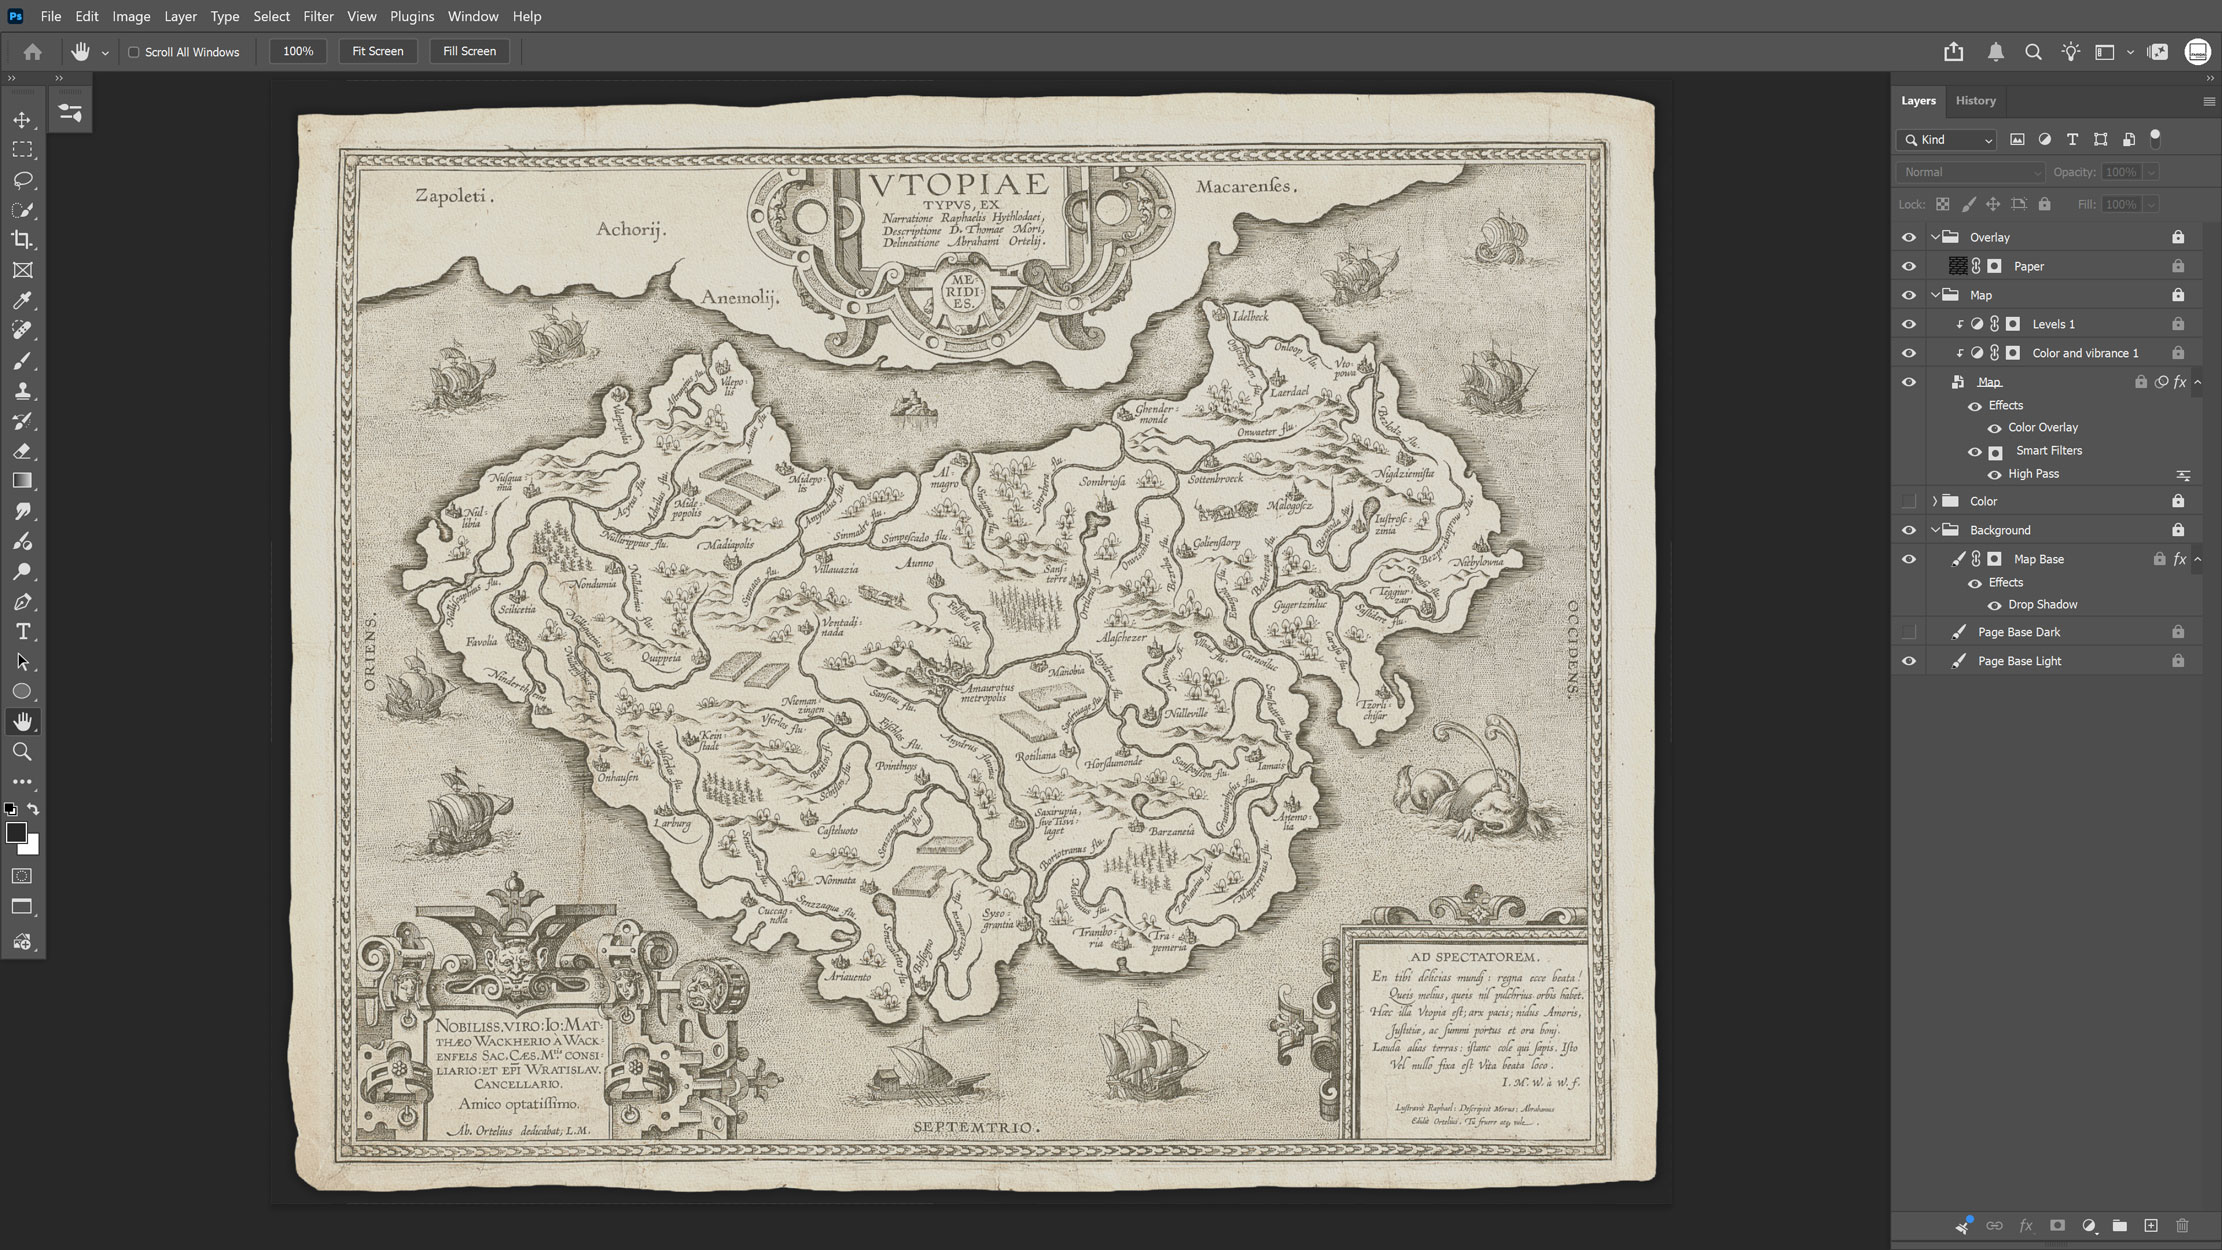Hide the Overlay group
This screenshot has width=2222, height=1250.
tap(1909, 238)
